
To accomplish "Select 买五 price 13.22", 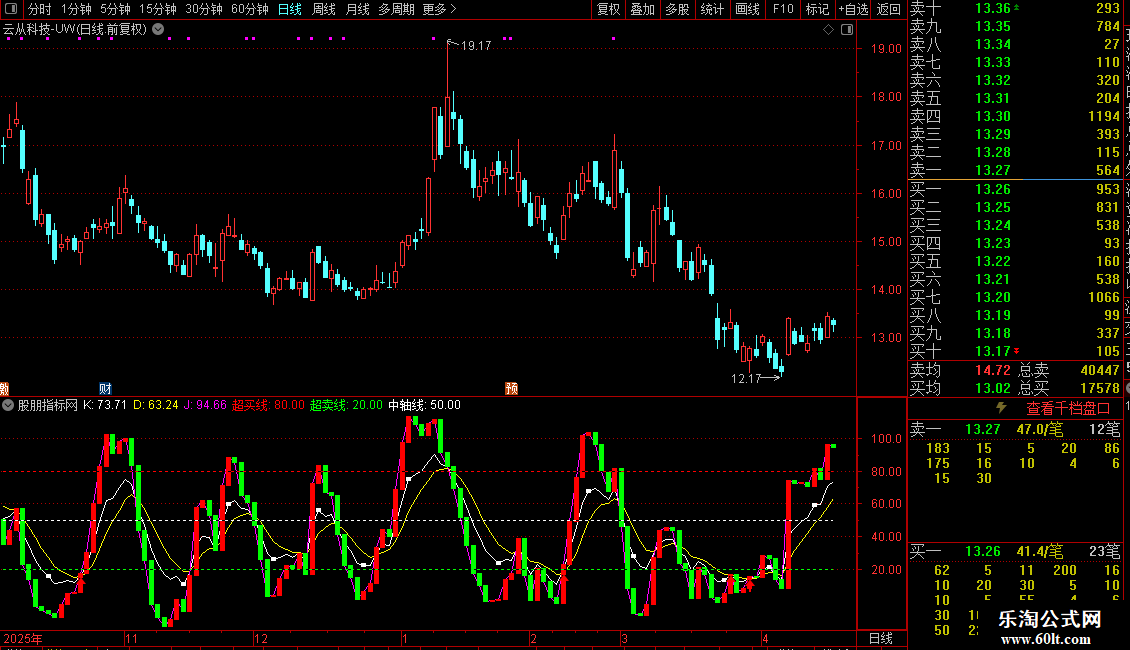I will 992,261.
